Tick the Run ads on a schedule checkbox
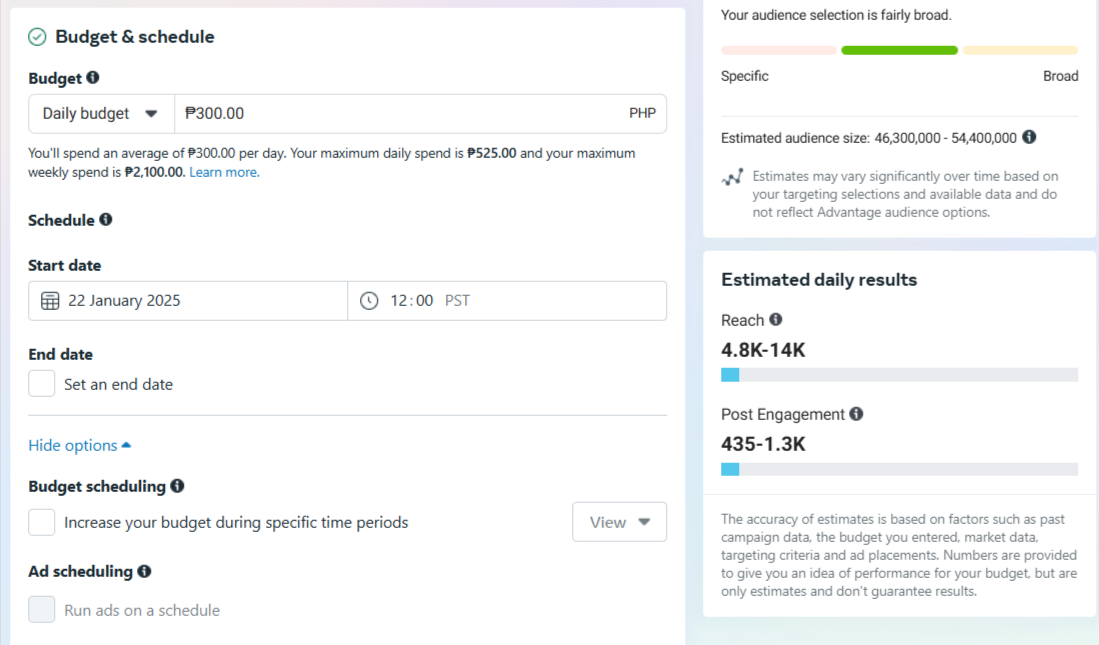 pyautogui.click(x=42, y=610)
